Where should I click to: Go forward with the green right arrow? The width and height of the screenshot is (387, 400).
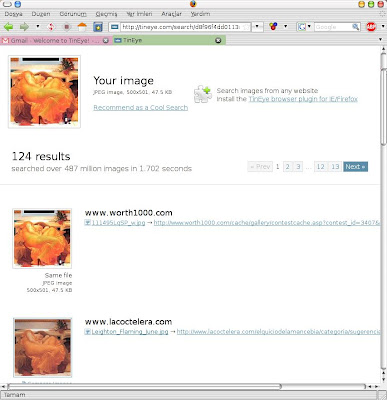(24, 27)
